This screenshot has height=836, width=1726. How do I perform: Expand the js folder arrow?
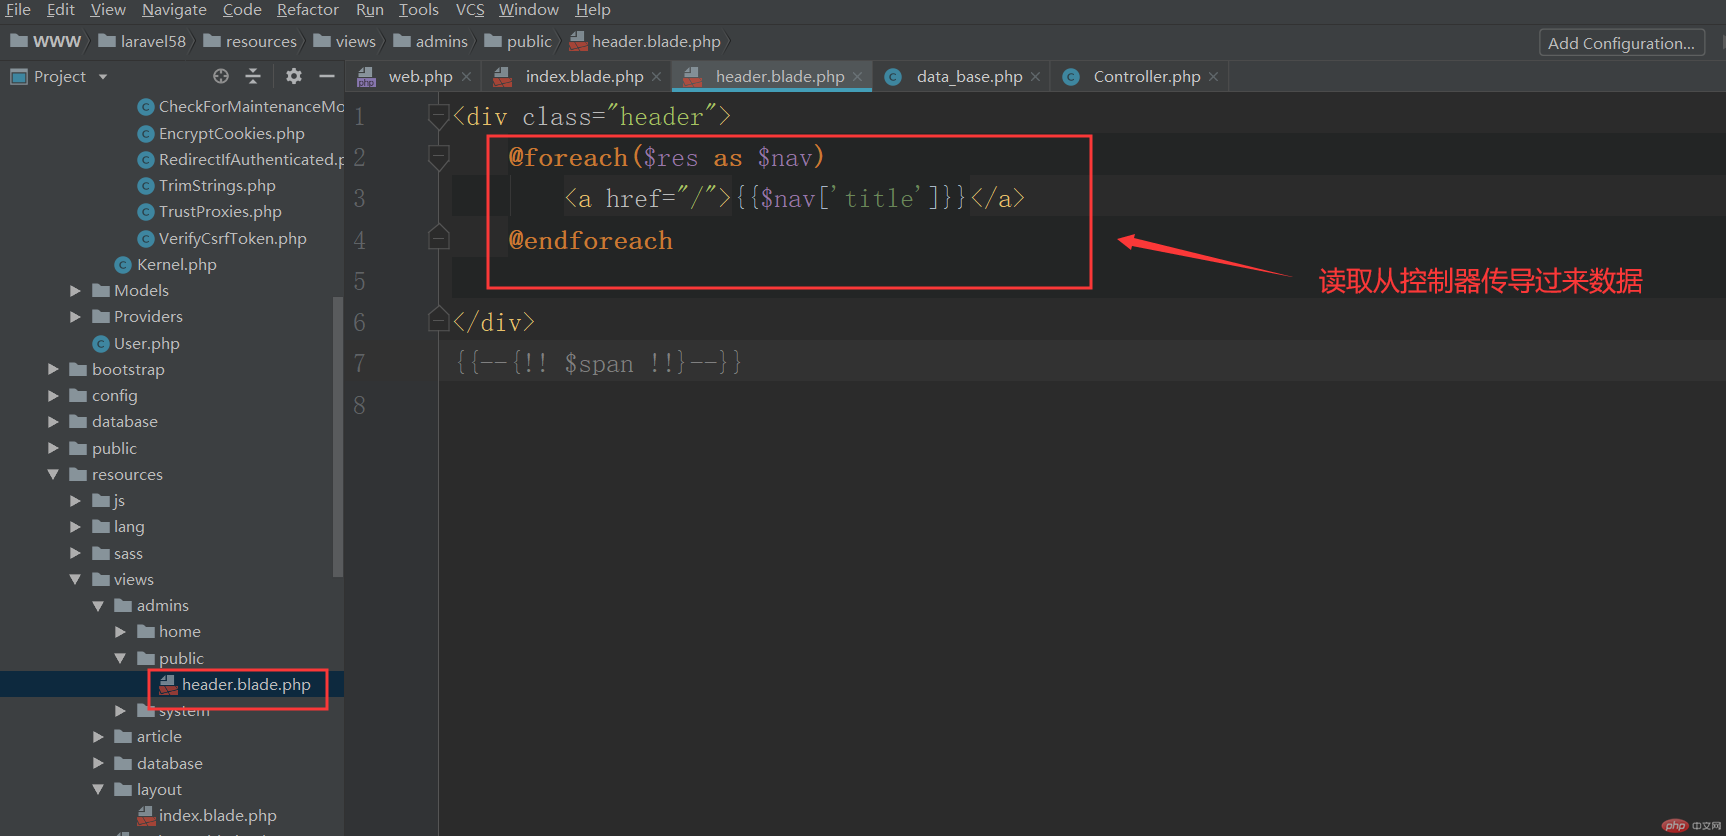click(75, 501)
